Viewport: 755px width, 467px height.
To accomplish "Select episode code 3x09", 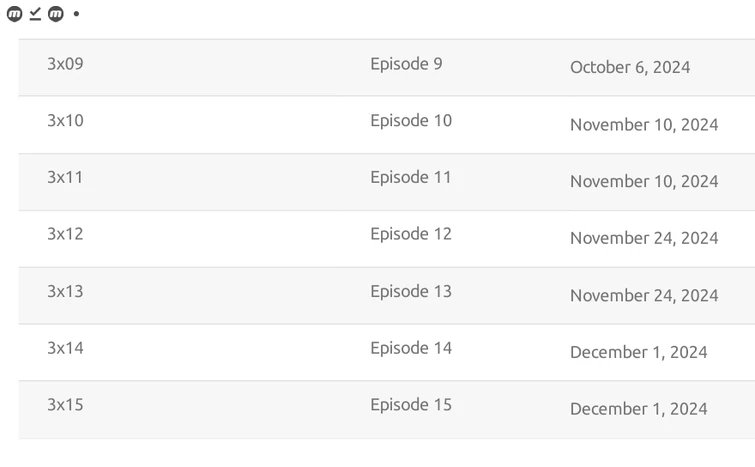I will [x=65, y=64].
